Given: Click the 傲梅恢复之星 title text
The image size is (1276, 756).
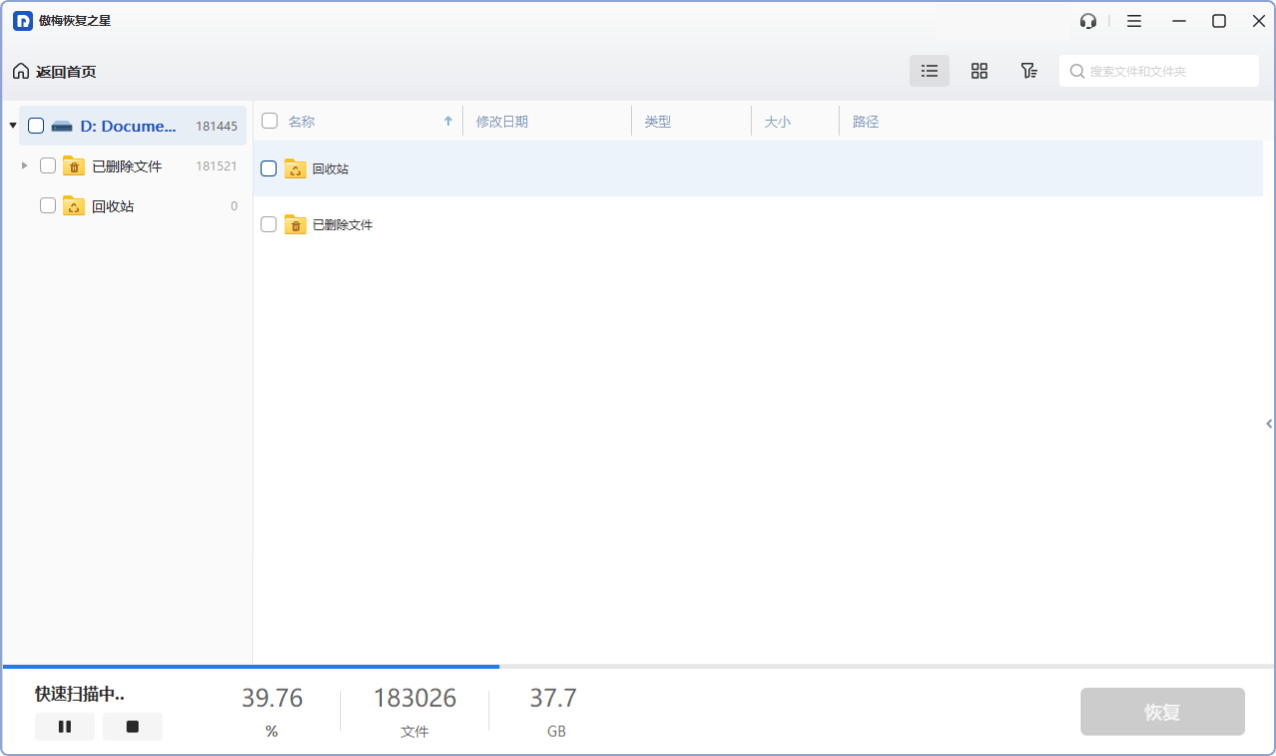Looking at the screenshot, I should point(75,21).
